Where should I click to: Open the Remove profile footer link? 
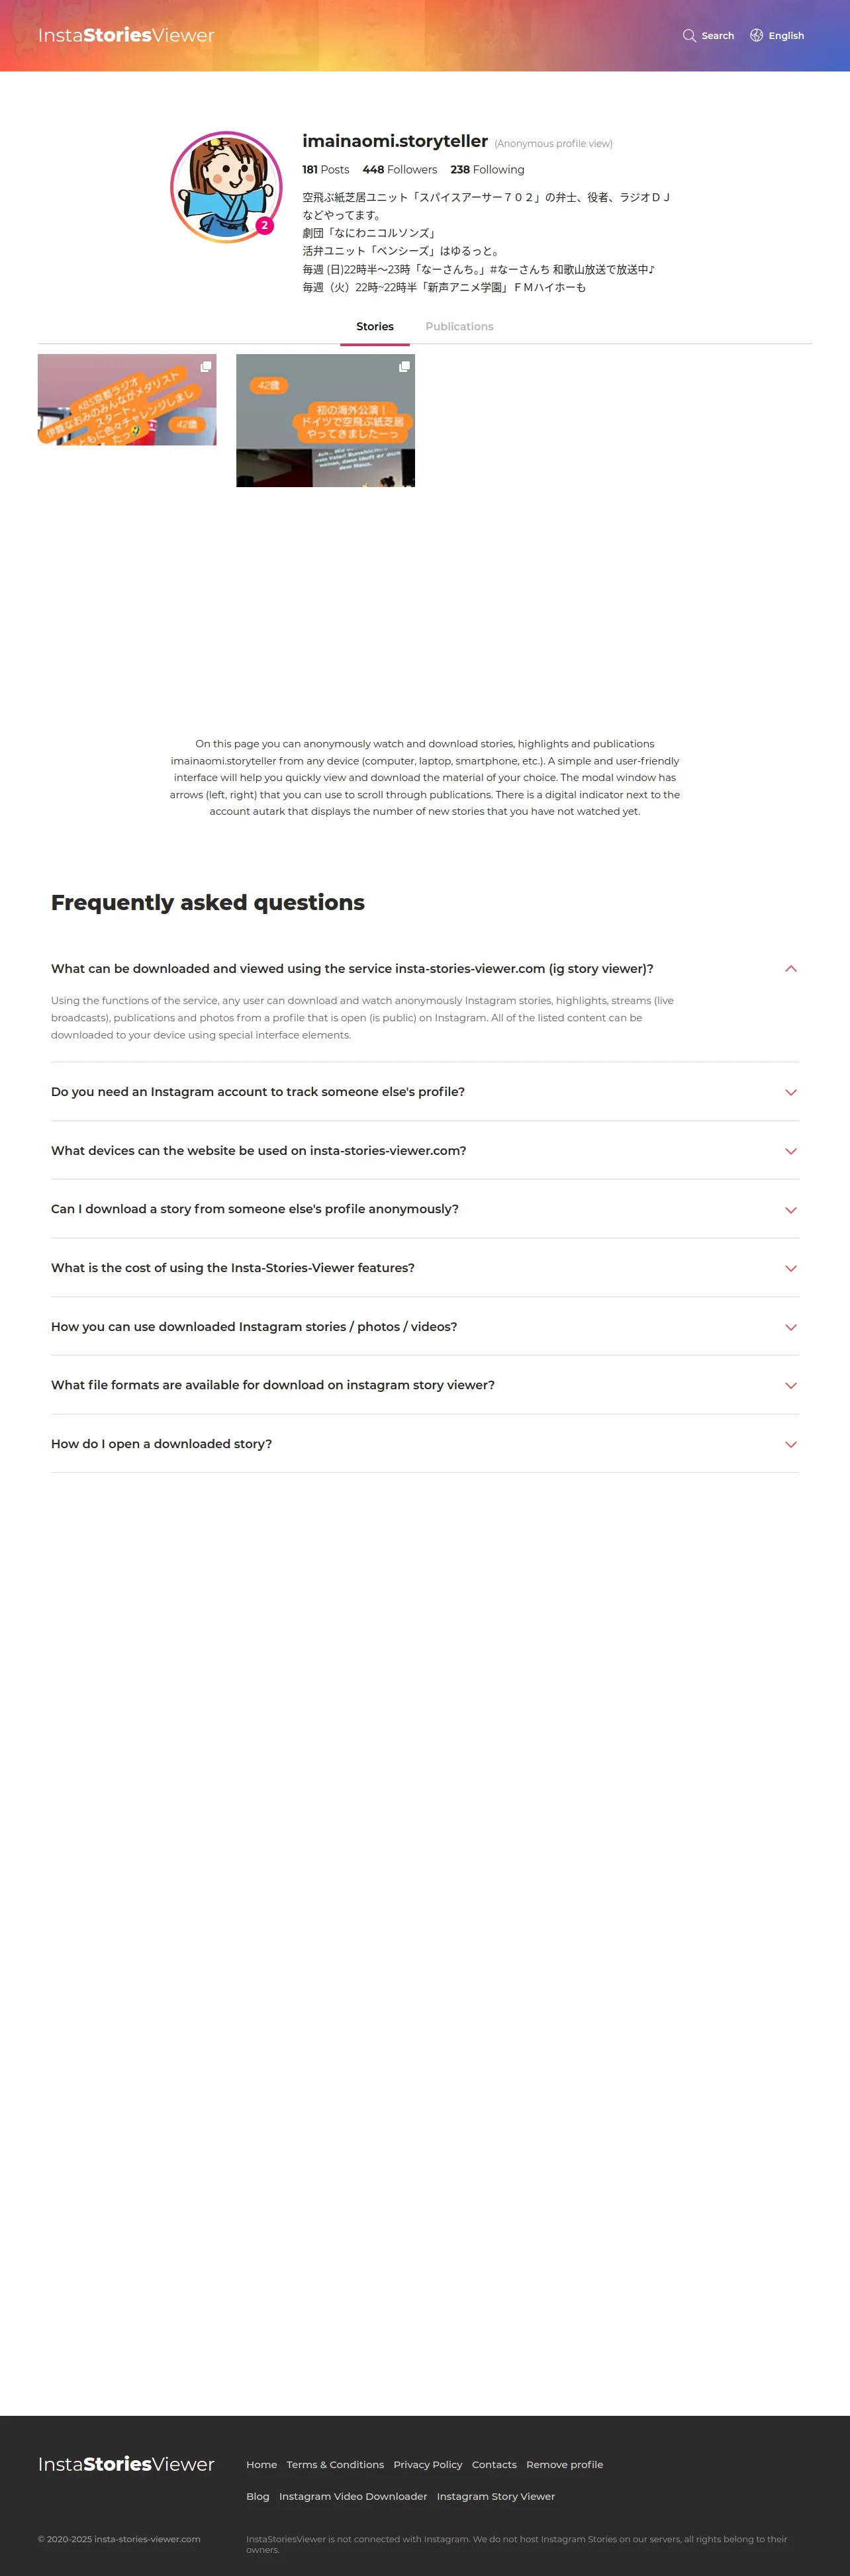(x=564, y=2465)
